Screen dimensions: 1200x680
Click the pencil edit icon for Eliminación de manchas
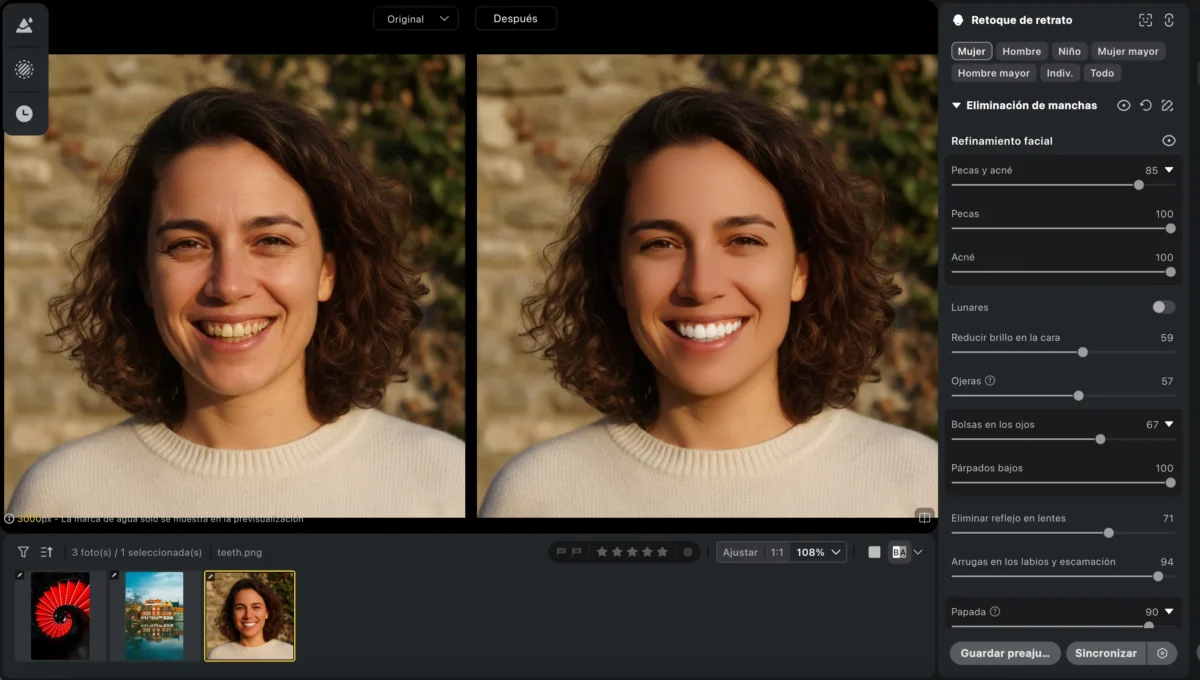1167,105
